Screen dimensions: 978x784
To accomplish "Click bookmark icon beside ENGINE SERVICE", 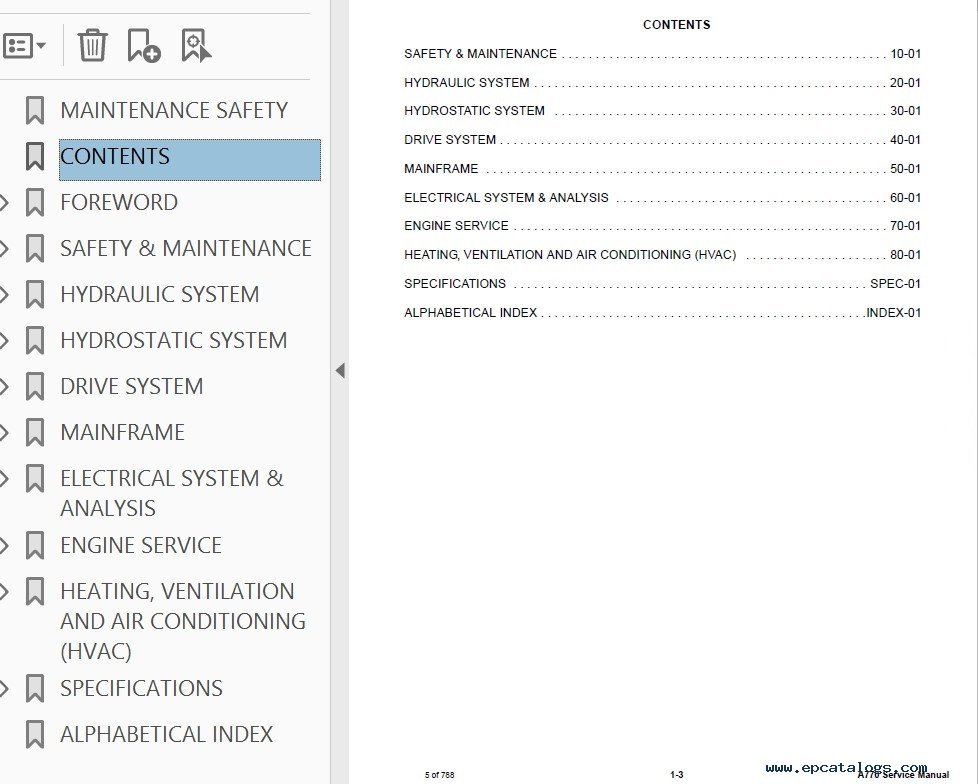I will pyautogui.click(x=35, y=546).
